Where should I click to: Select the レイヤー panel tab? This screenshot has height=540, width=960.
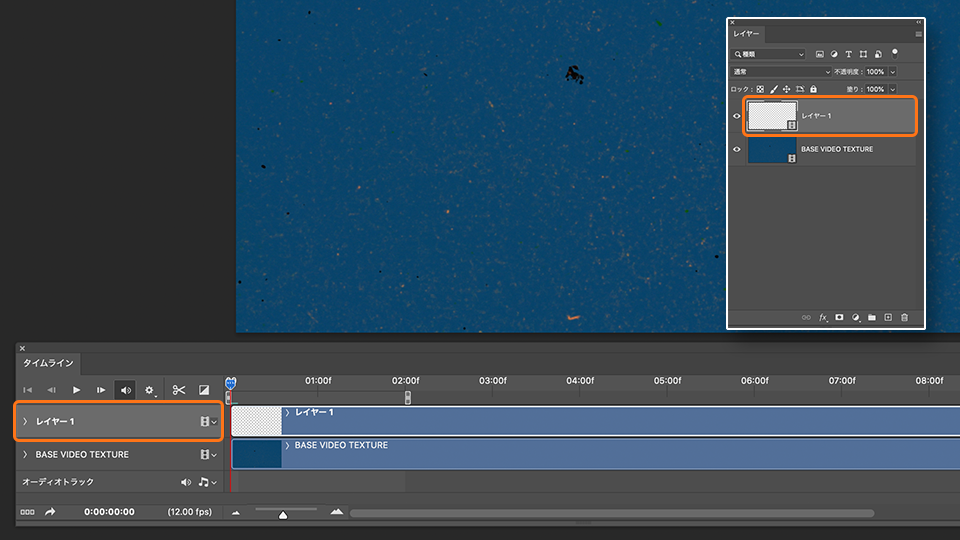[x=746, y=34]
